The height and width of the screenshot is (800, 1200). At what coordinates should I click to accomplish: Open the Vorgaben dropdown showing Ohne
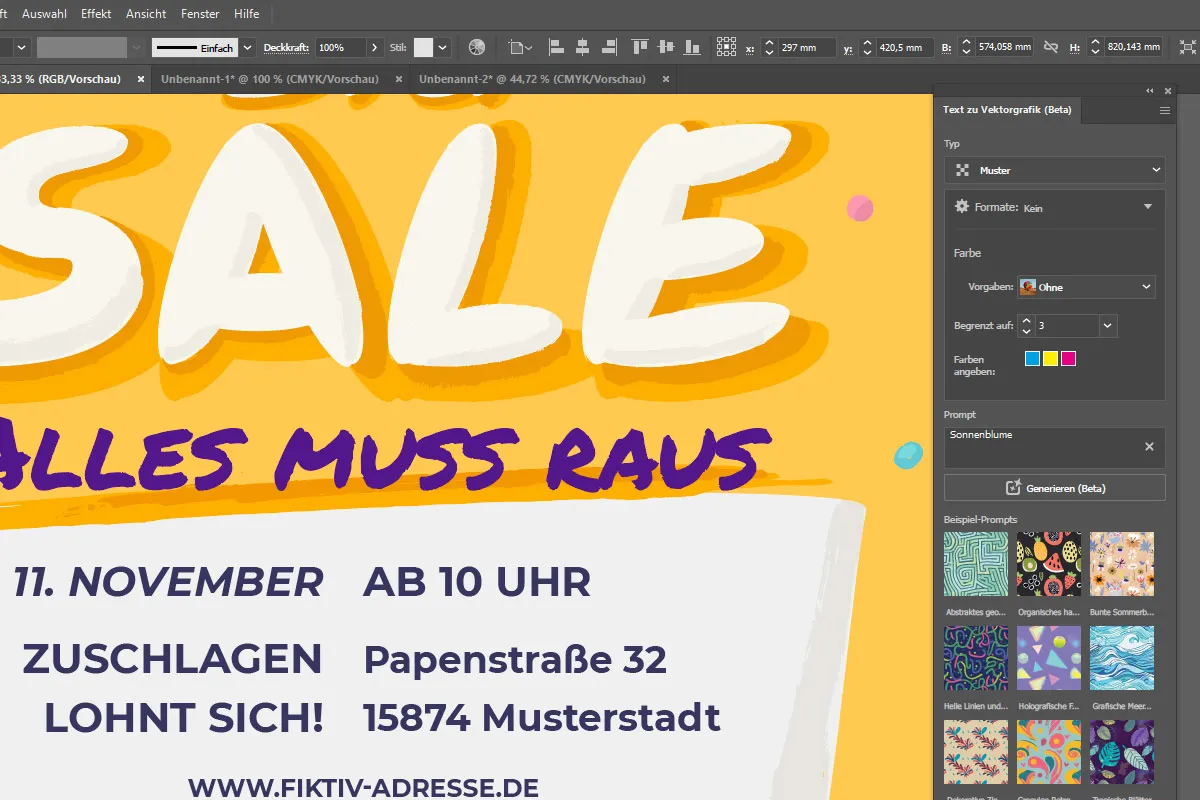(1086, 287)
